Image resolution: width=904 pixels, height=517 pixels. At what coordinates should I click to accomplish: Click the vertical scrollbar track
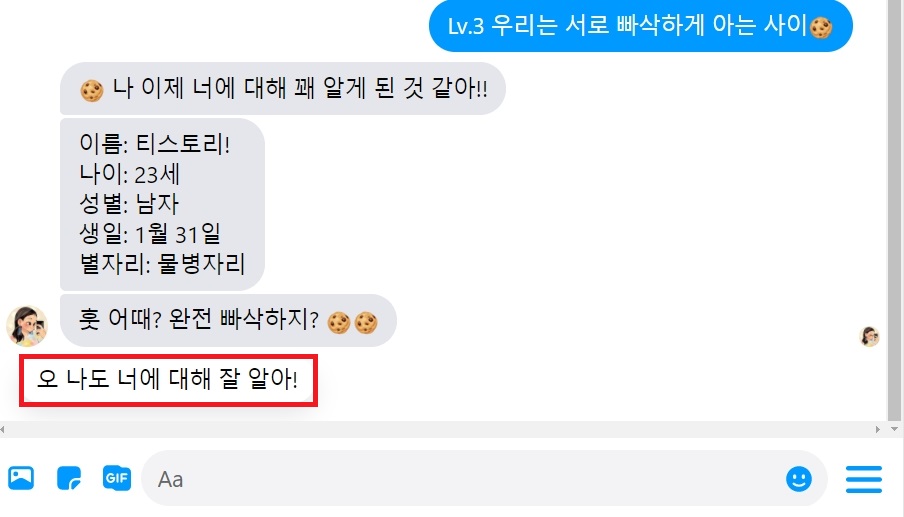point(894,210)
